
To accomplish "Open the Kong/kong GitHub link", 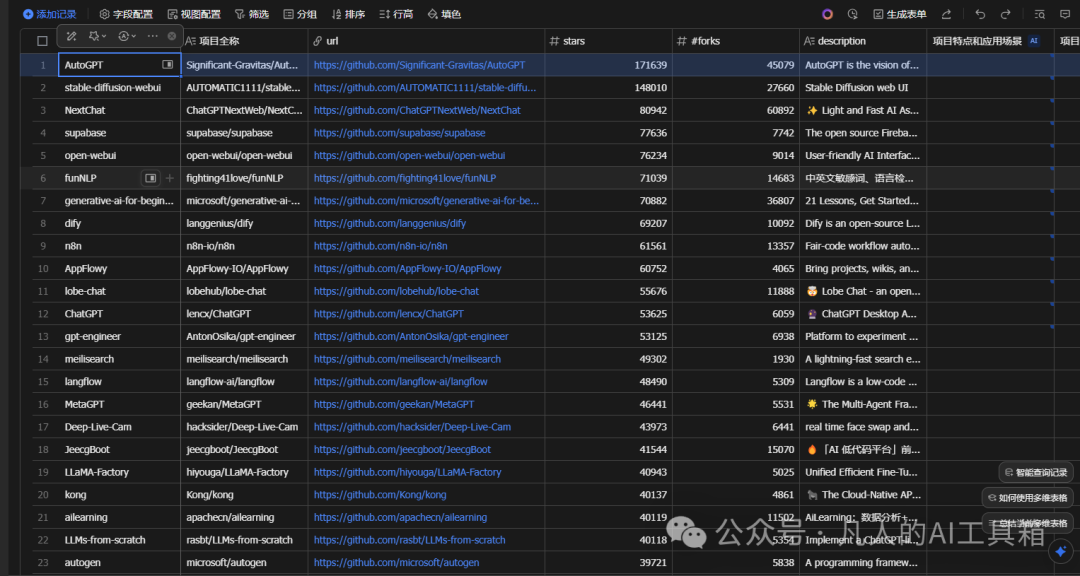I will [380, 495].
